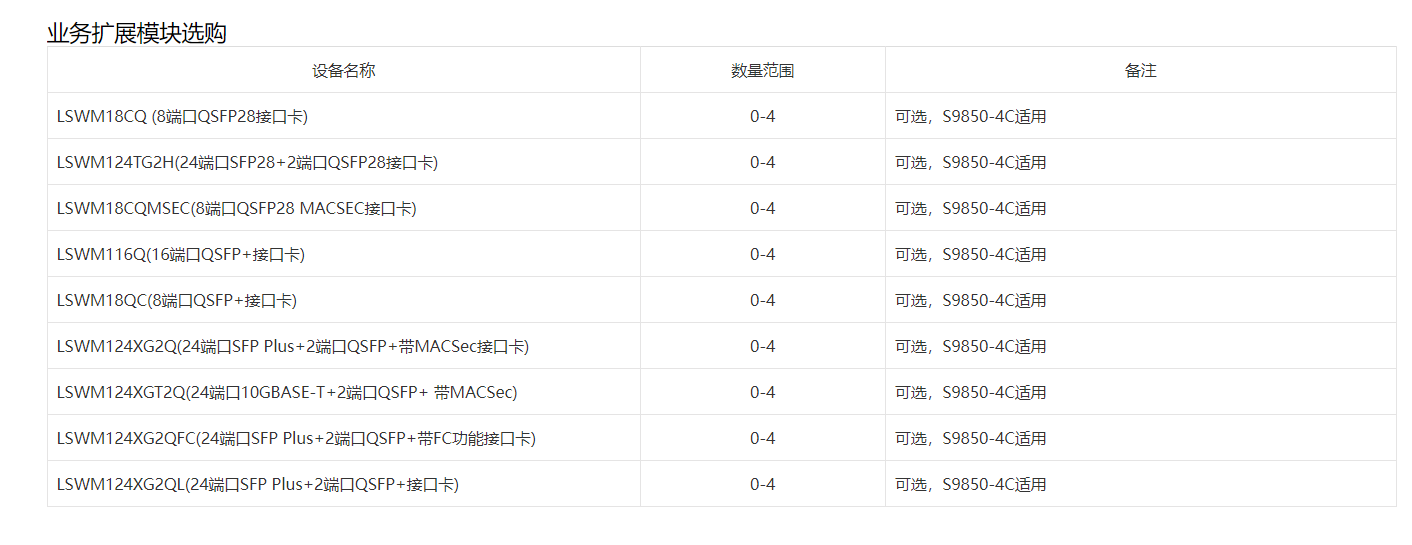Click the 0-4 quantity for LSWM116Q row

point(762,255)
